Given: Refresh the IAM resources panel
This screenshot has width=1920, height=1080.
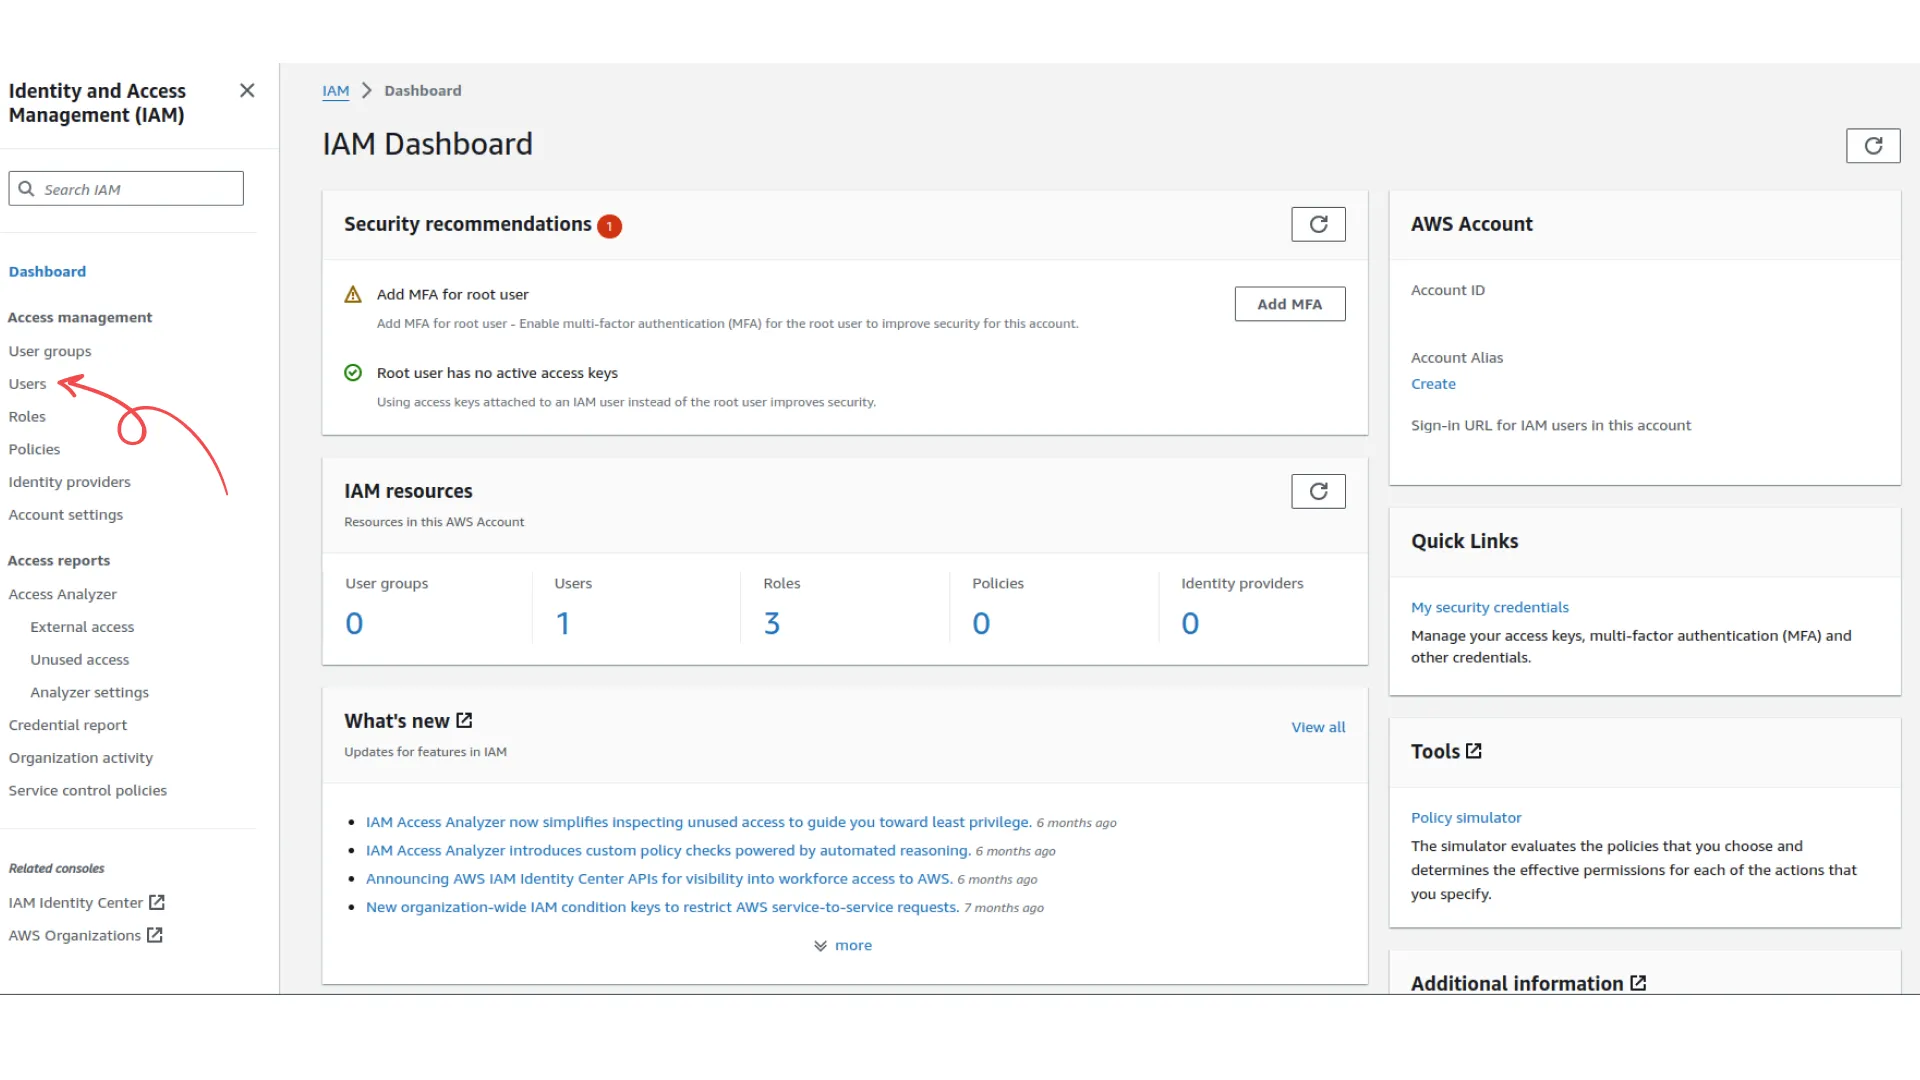Looking at the screenshot, I should (x=1318, y=491).
